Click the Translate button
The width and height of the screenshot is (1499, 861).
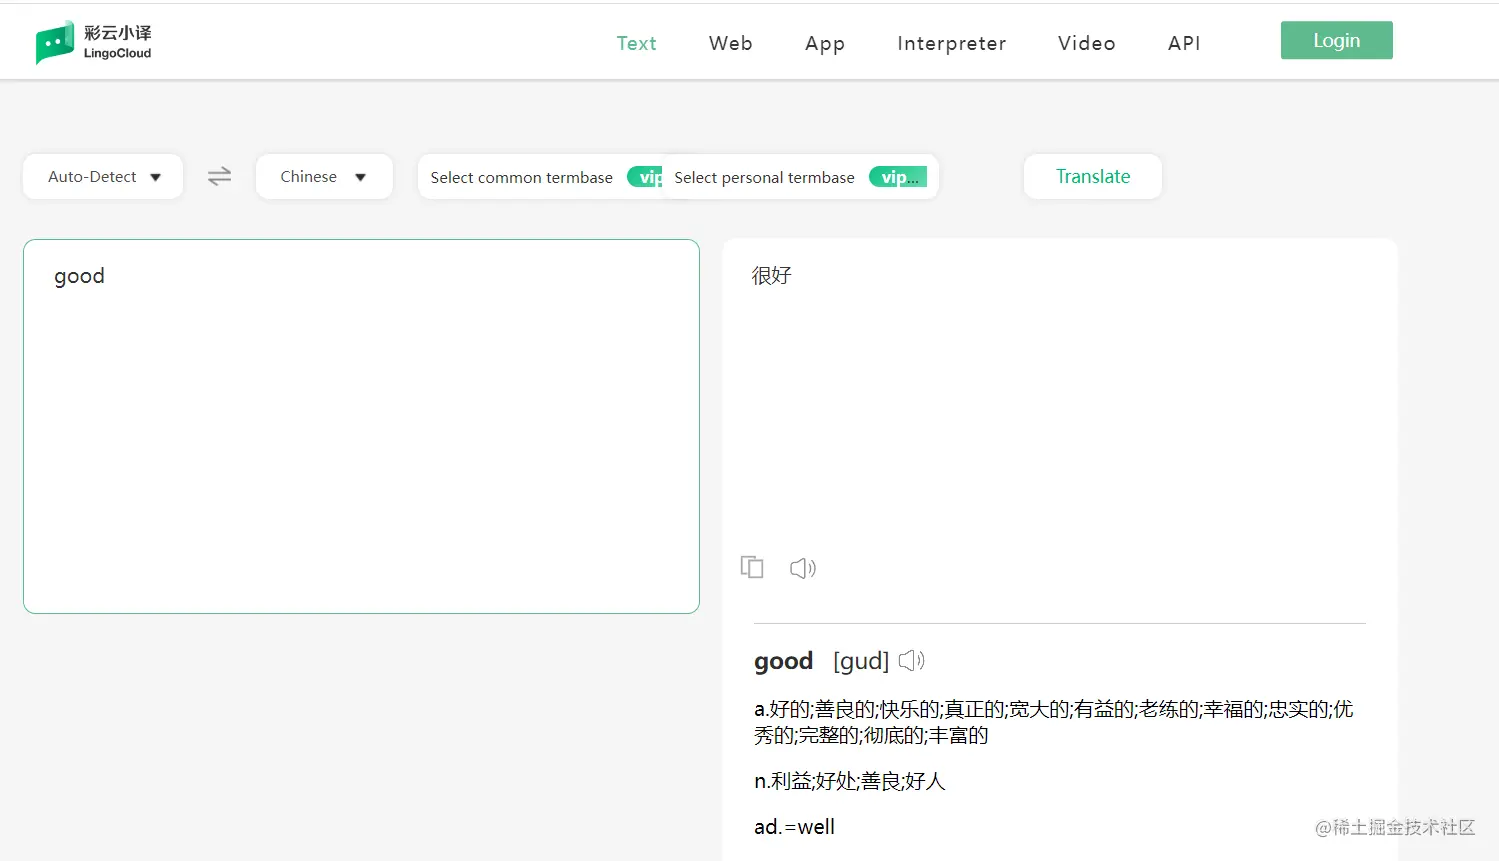[1092, 176]
